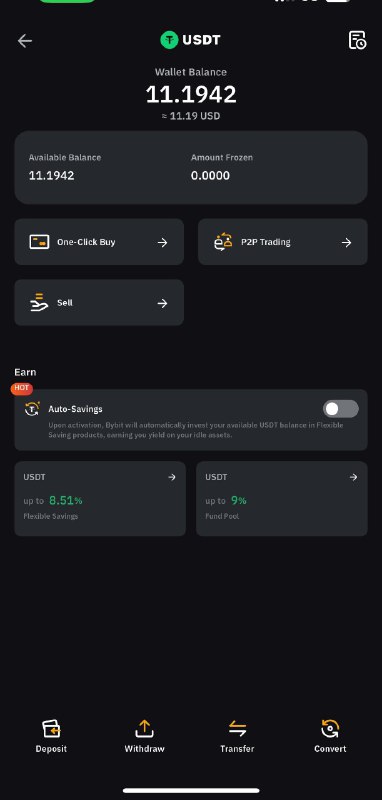This screenshot has width=382, height=800.
Task: Tap the Auto-Savings coin icon
Action: (33, 409)
